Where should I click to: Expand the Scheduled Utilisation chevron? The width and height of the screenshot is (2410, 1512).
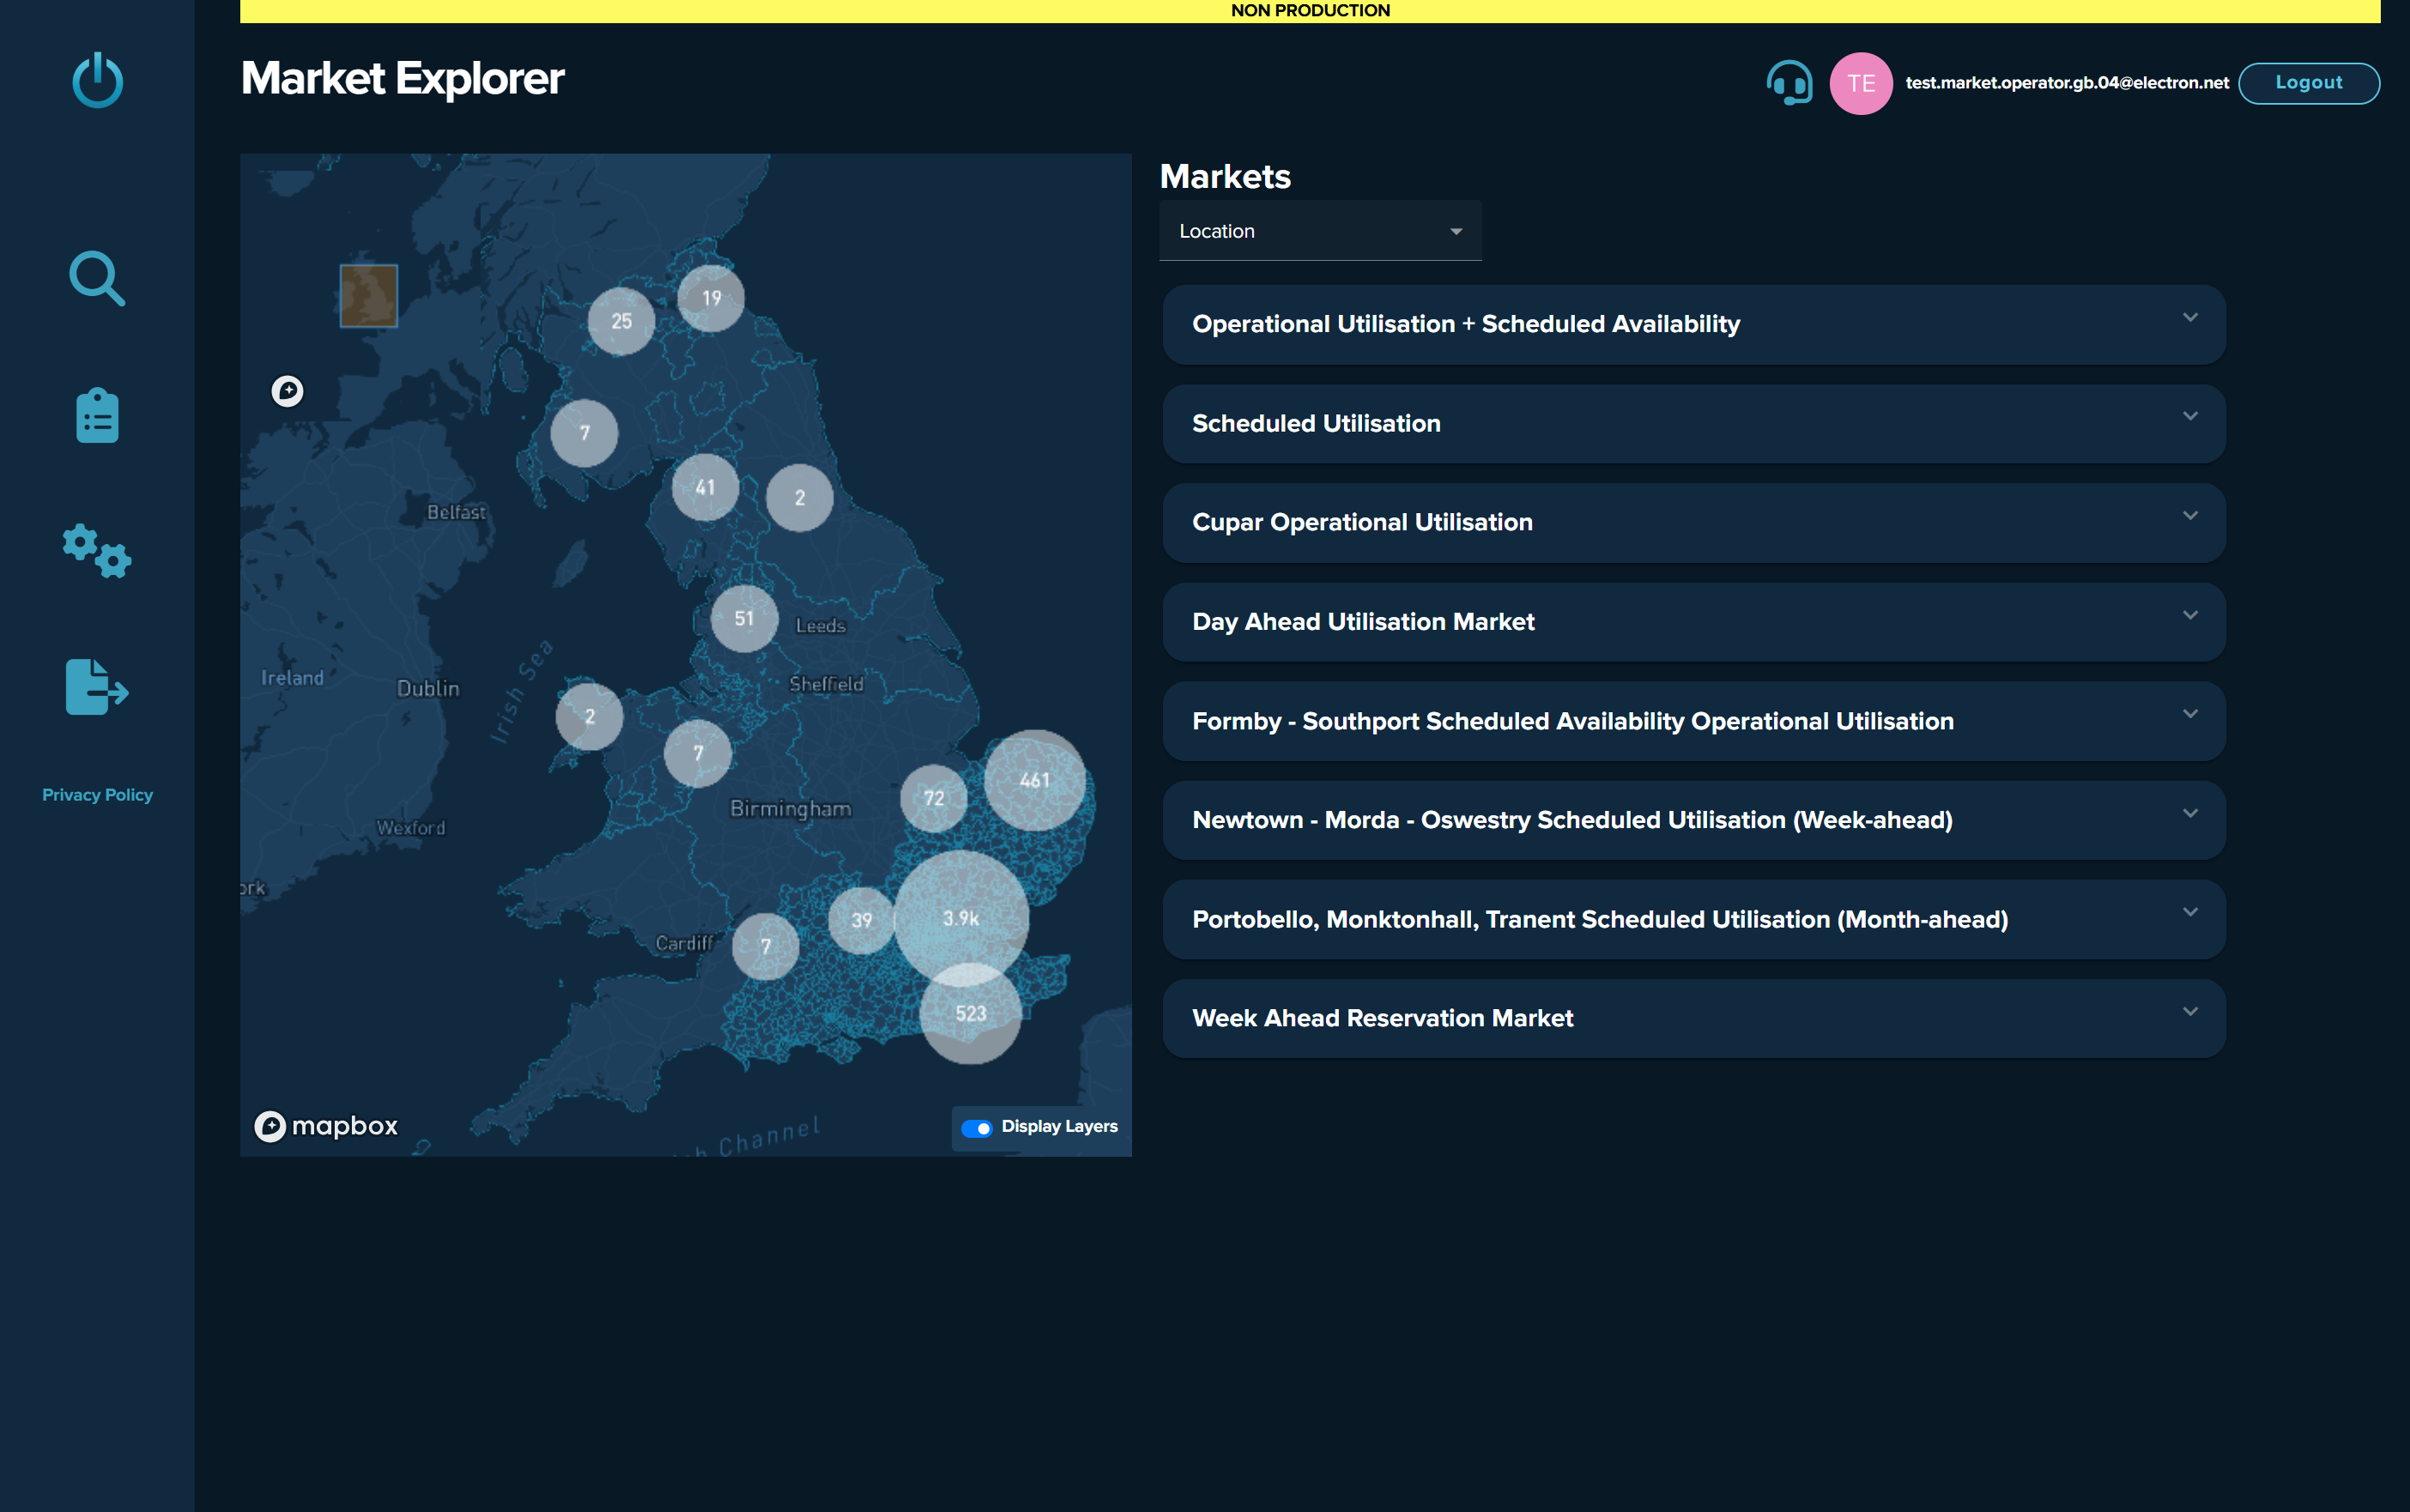2190,416
